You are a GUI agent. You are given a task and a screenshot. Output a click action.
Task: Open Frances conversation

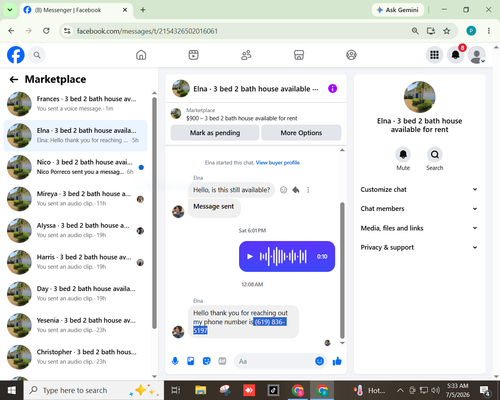[x=75, y=104]
